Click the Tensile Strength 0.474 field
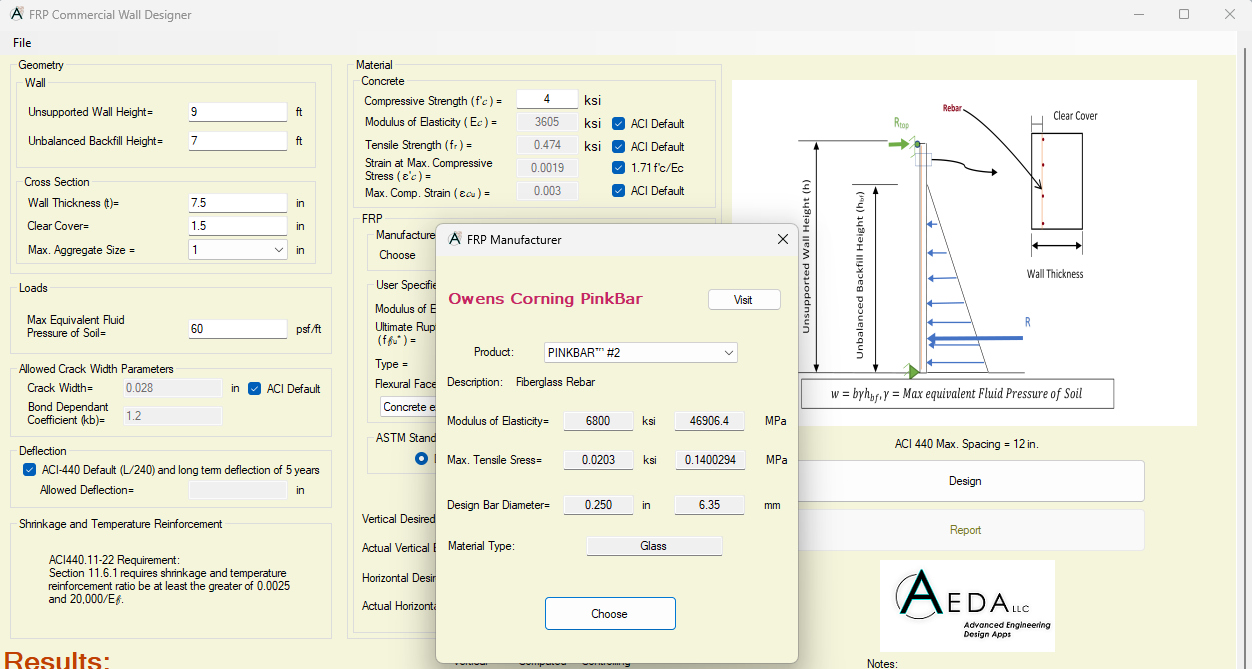Screen dimensions: 1252x669 tap(547, 145)
